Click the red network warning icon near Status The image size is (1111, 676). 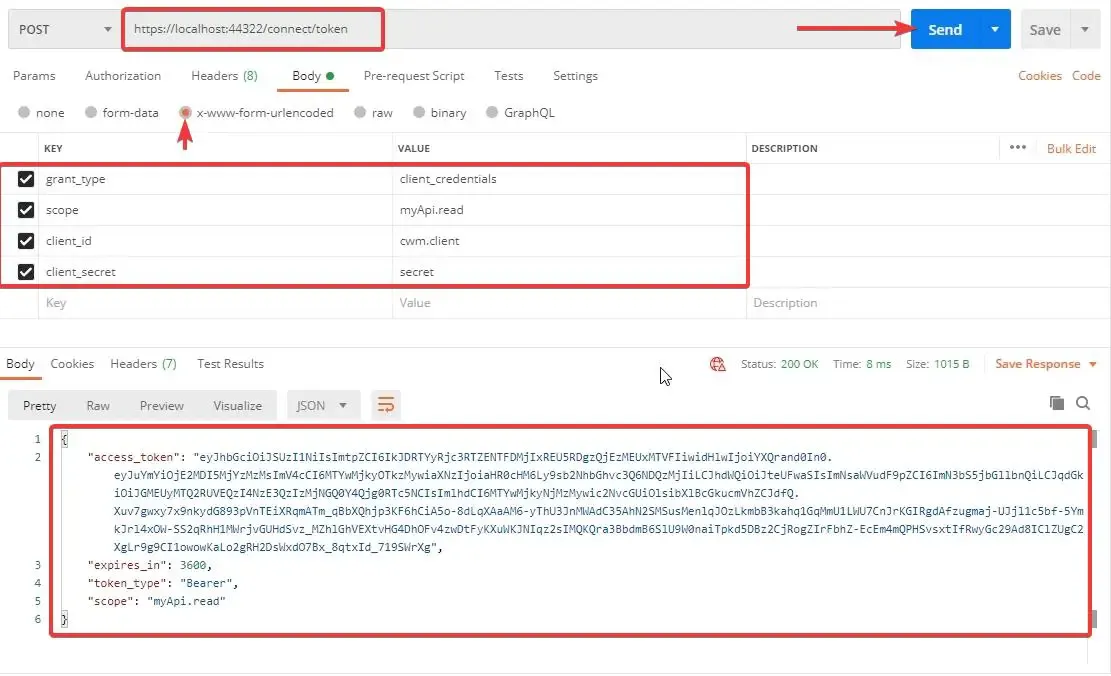(718, 365)
